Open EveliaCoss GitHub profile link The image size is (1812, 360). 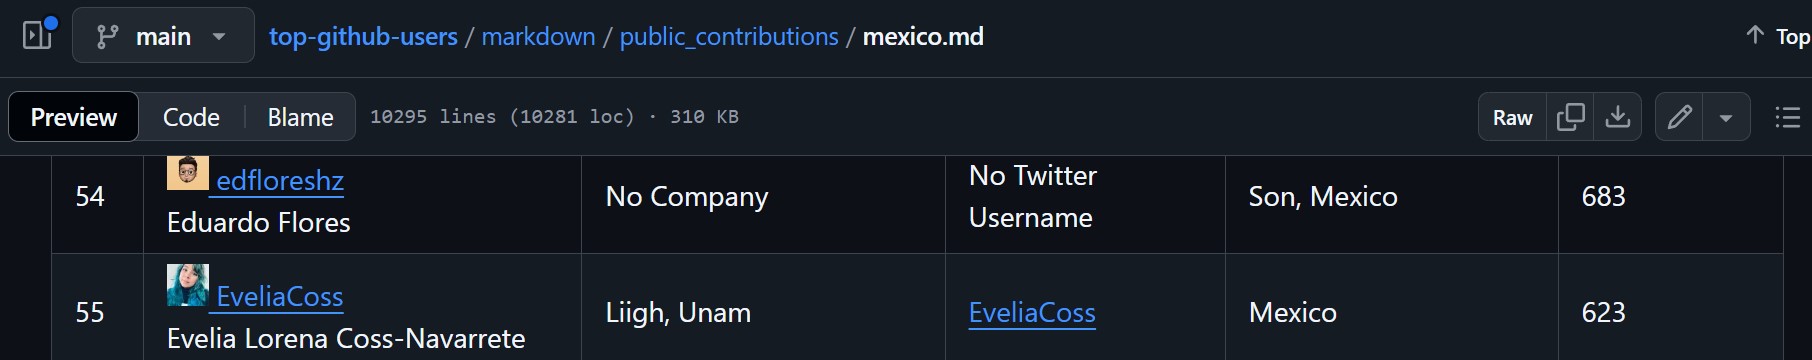[x=280, y=297]
